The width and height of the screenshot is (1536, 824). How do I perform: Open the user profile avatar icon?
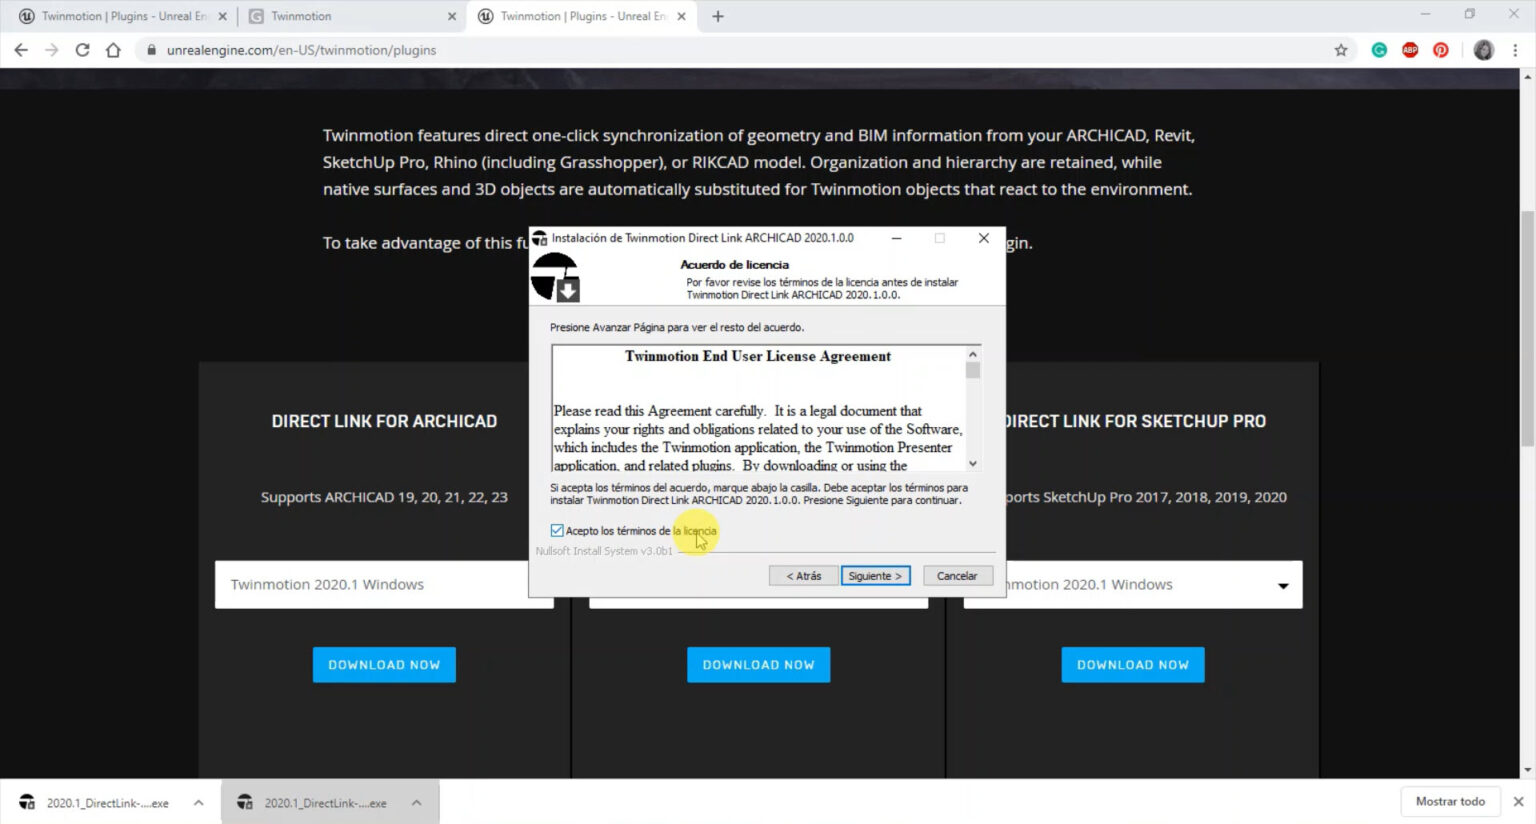coord(1483,50)
